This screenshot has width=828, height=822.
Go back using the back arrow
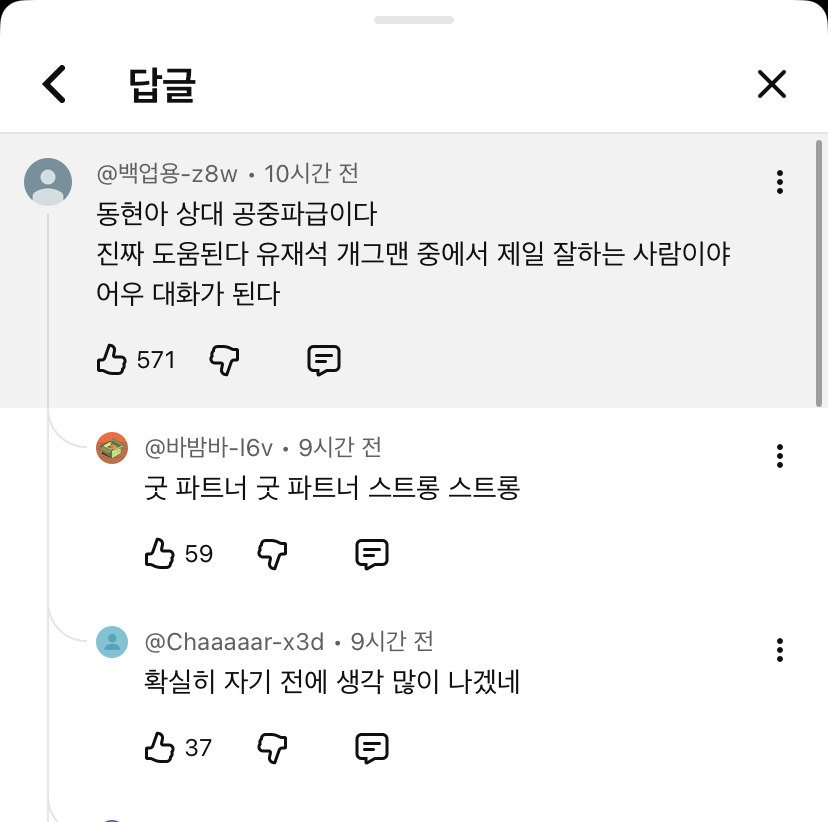point(55,84)
